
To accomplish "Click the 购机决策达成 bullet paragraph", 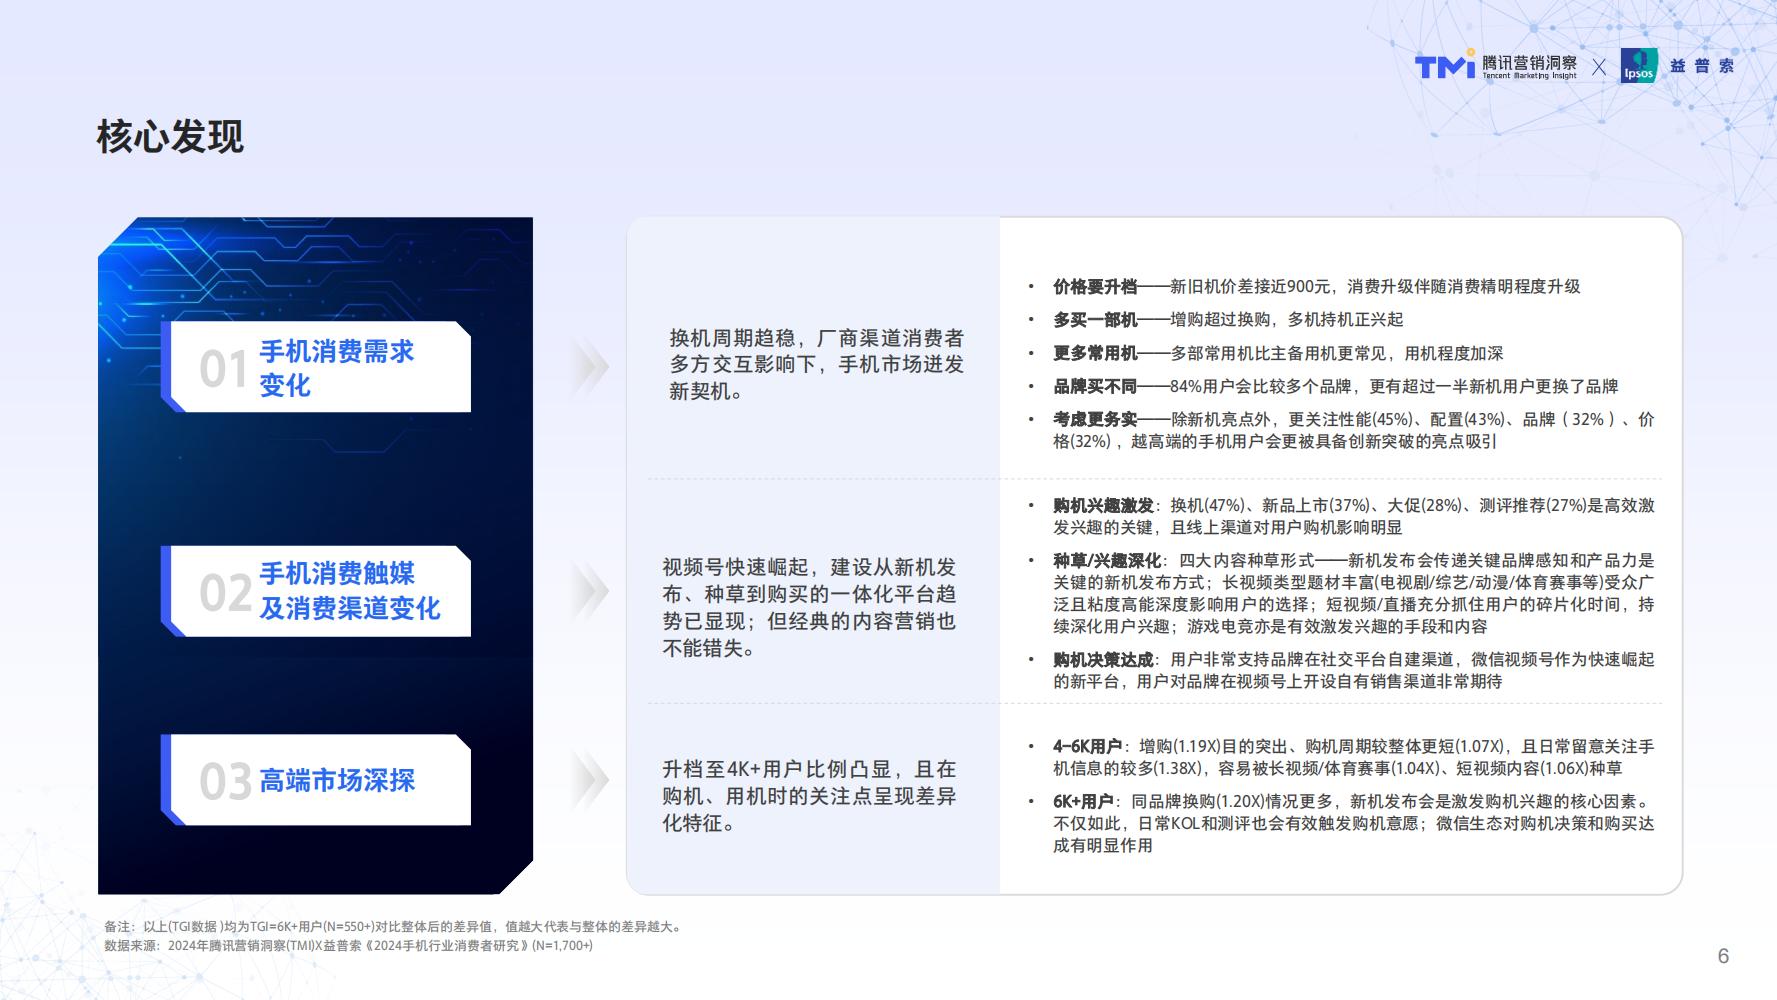I will click(x=1354, y=671).
